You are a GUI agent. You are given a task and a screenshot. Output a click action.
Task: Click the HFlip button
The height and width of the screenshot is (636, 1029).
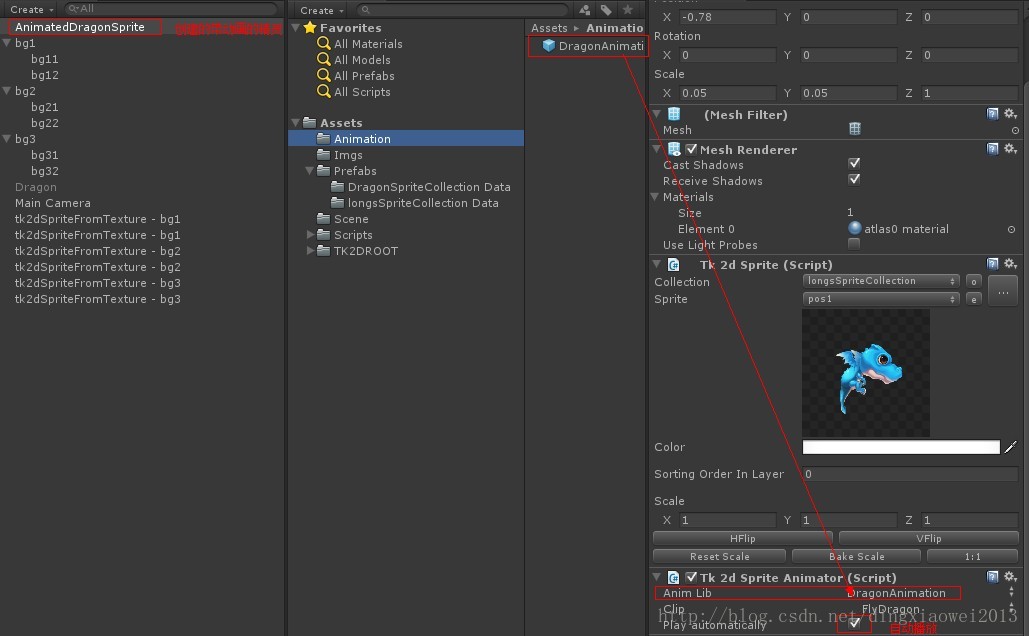coord(743,538)
